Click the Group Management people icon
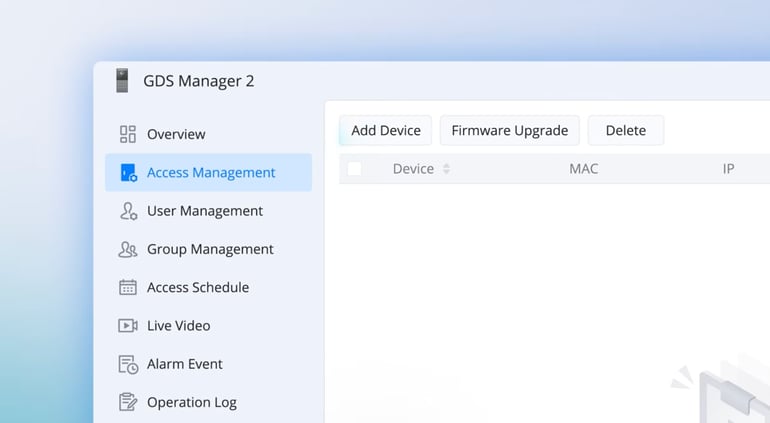The width and height of the screenshot is (770, 423). point(128,249)
